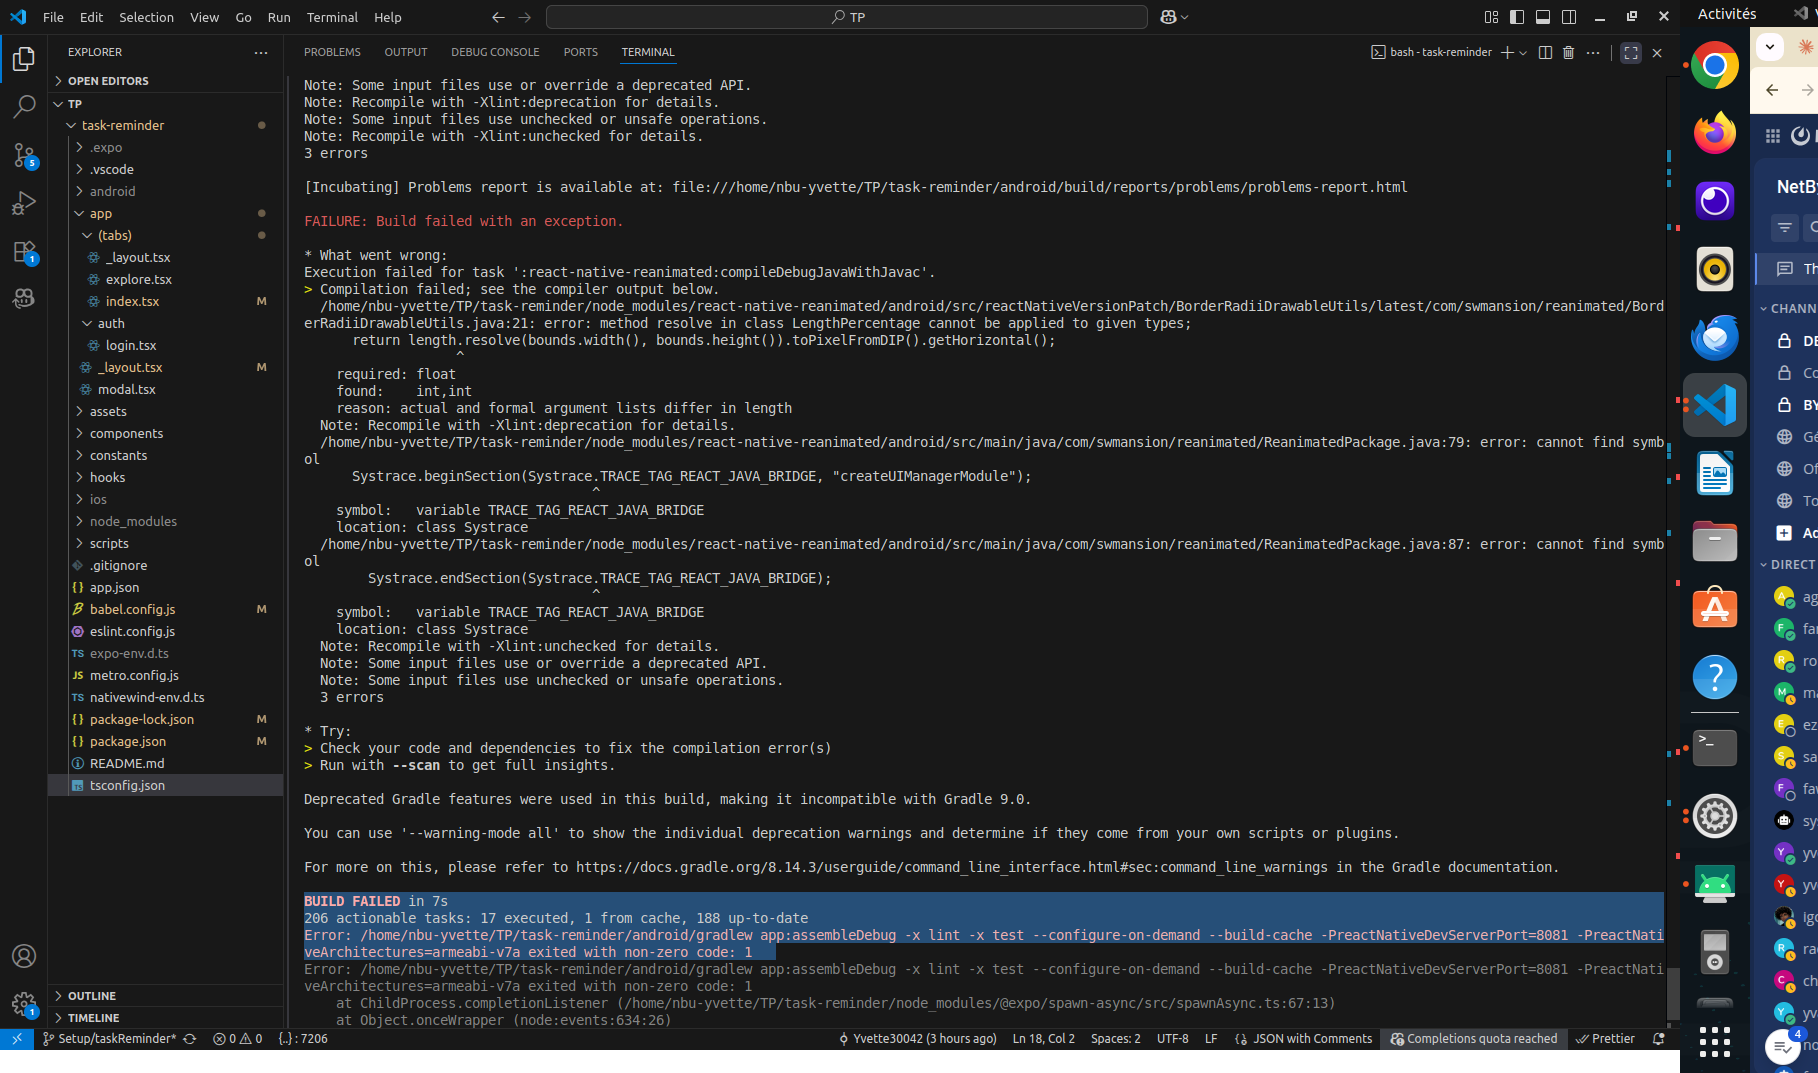Open the Extensions view icon
This screenshot has height=1073, width=1818.
(24, 251)
